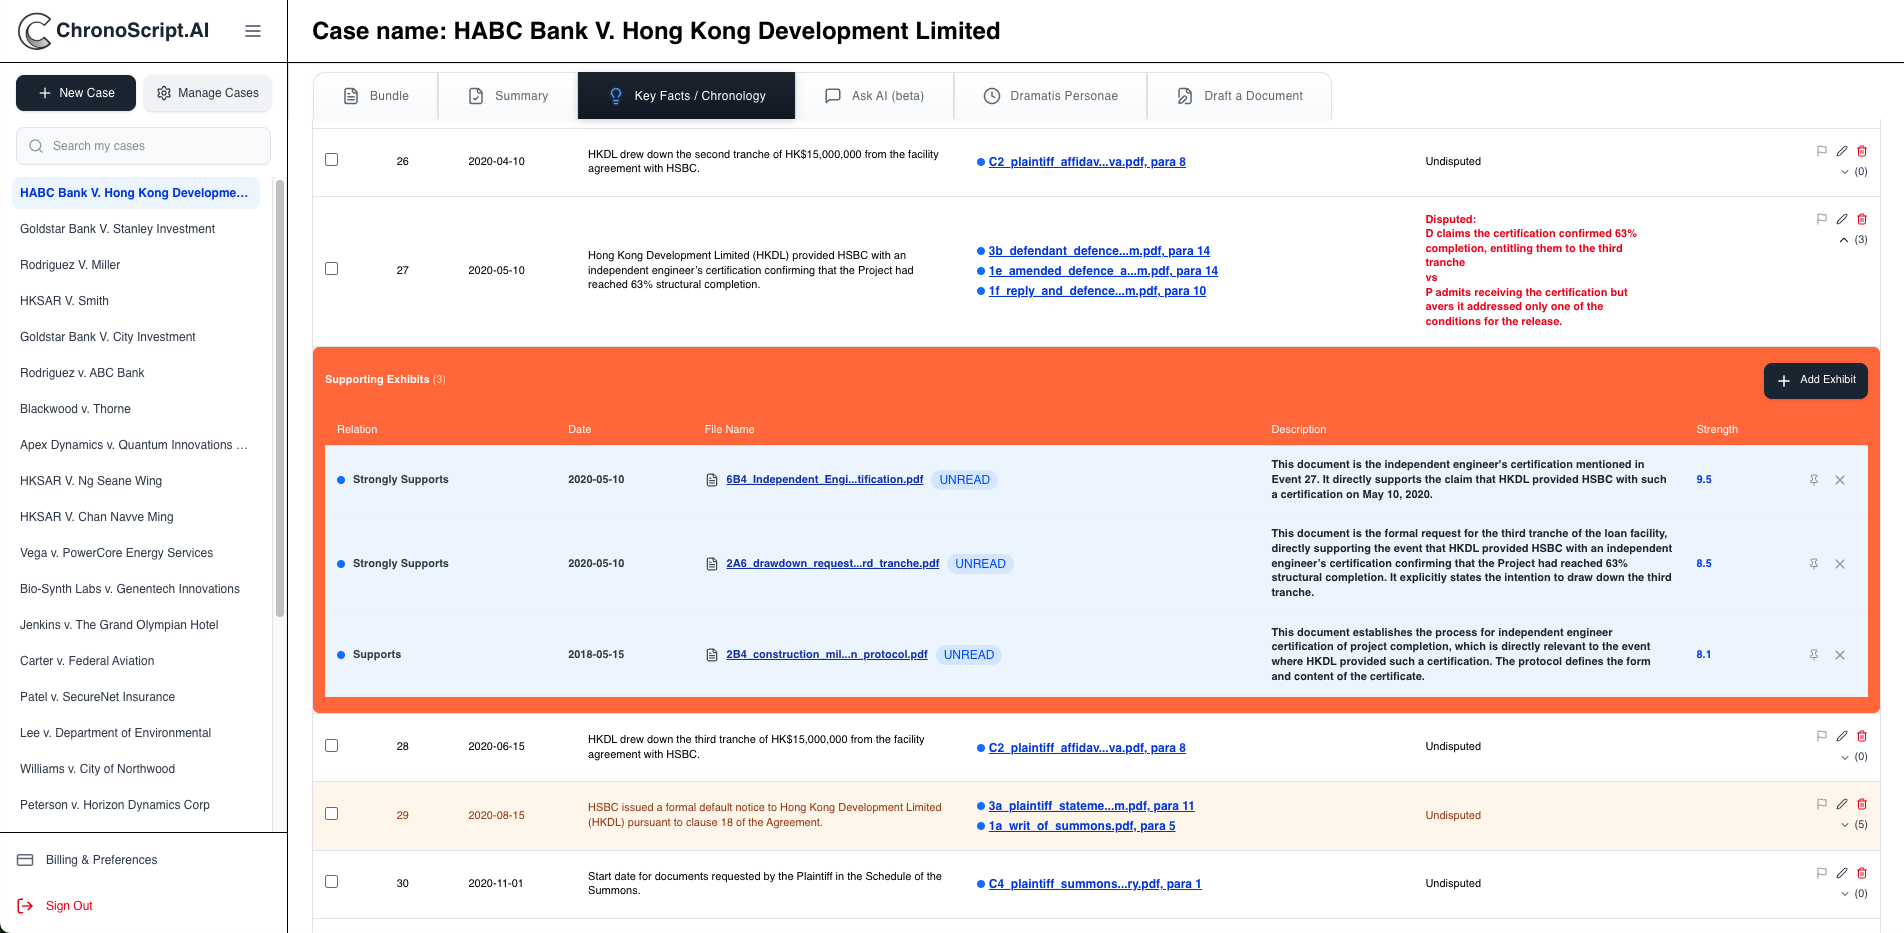Image resolution: width=1904 pixels, height=933 pixels.
Task: Expand the exhibits chevron for event 29
Action: click(x=1844, y=825)
